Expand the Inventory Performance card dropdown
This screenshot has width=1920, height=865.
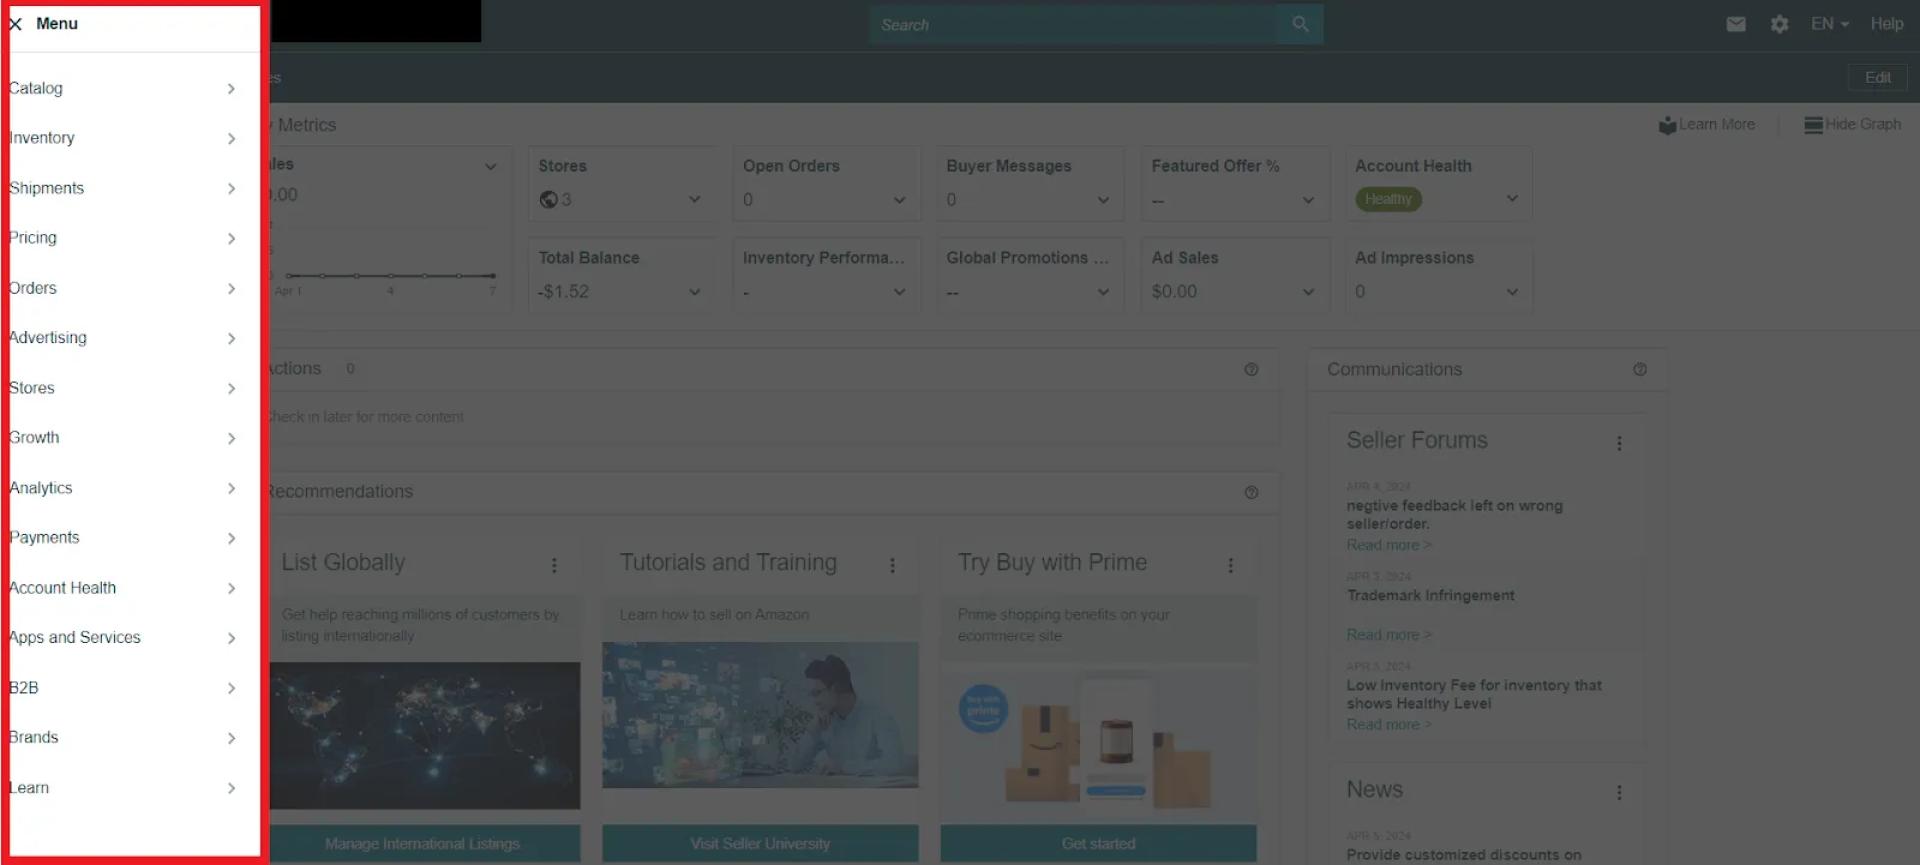click(x=899, y=292)
